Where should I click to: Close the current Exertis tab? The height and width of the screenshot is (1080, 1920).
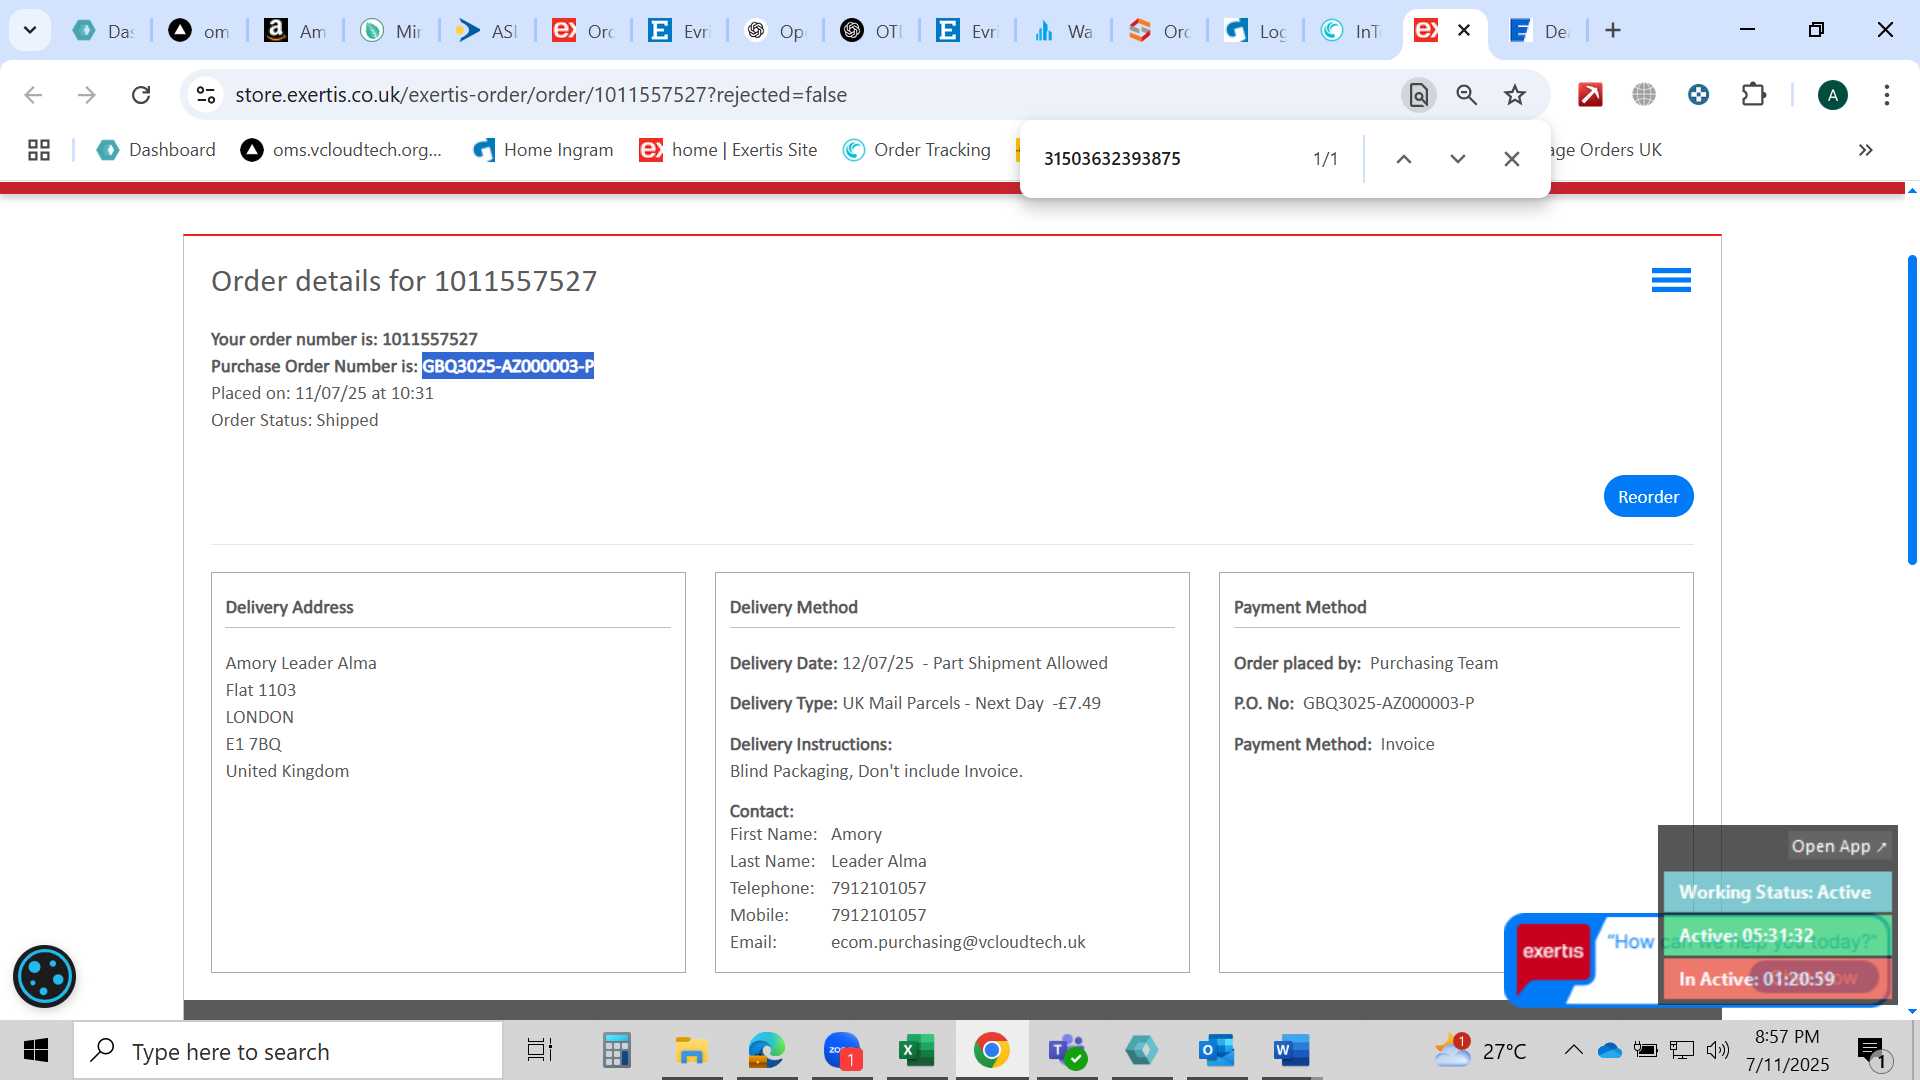click(1464, 30)
